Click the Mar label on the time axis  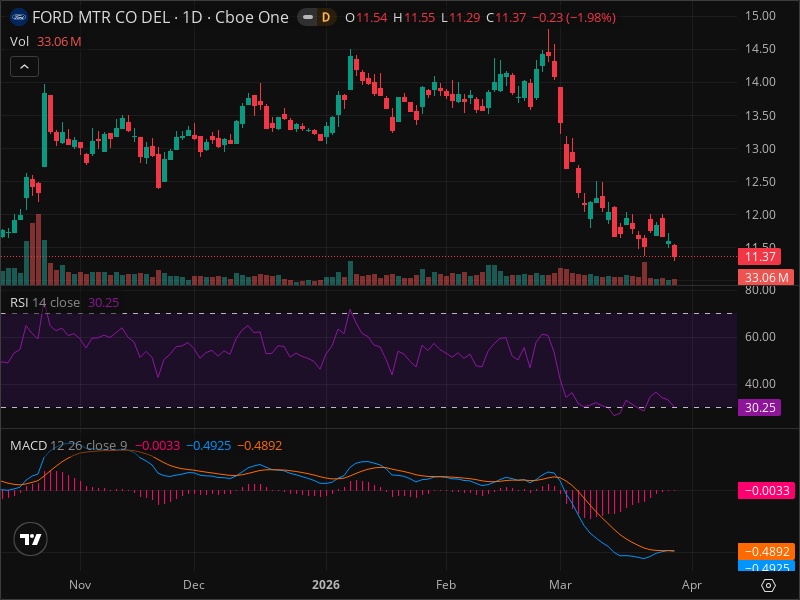pos(560,585)
